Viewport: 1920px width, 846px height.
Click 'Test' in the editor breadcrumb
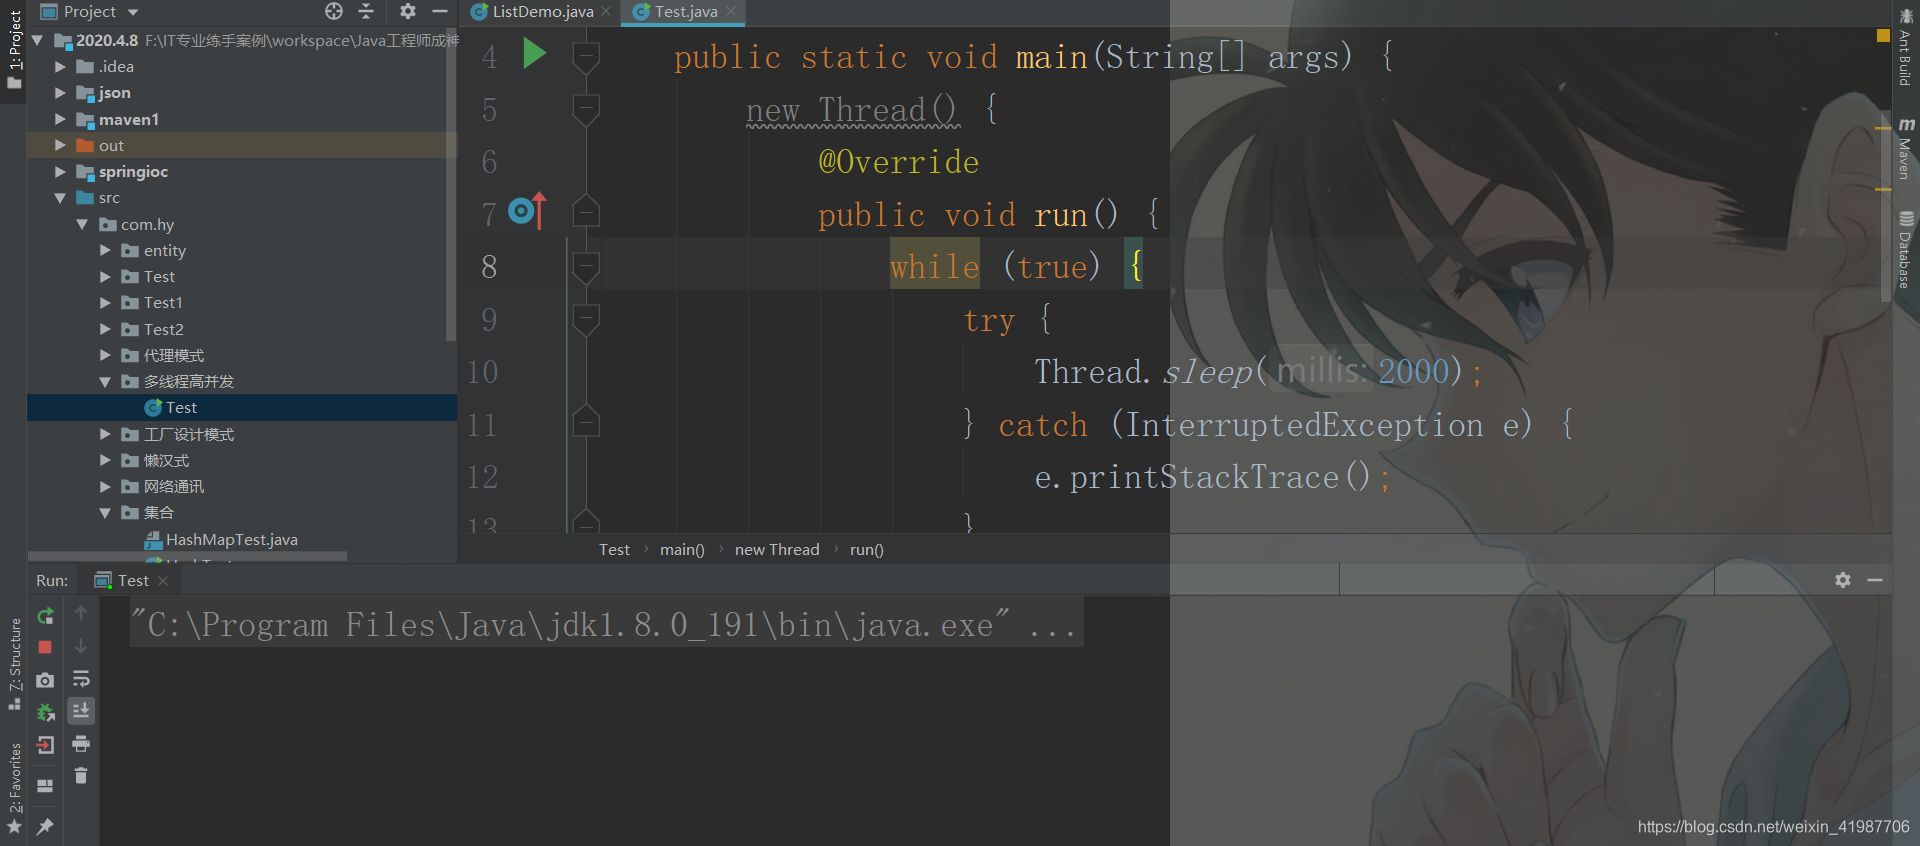[614, 550]
